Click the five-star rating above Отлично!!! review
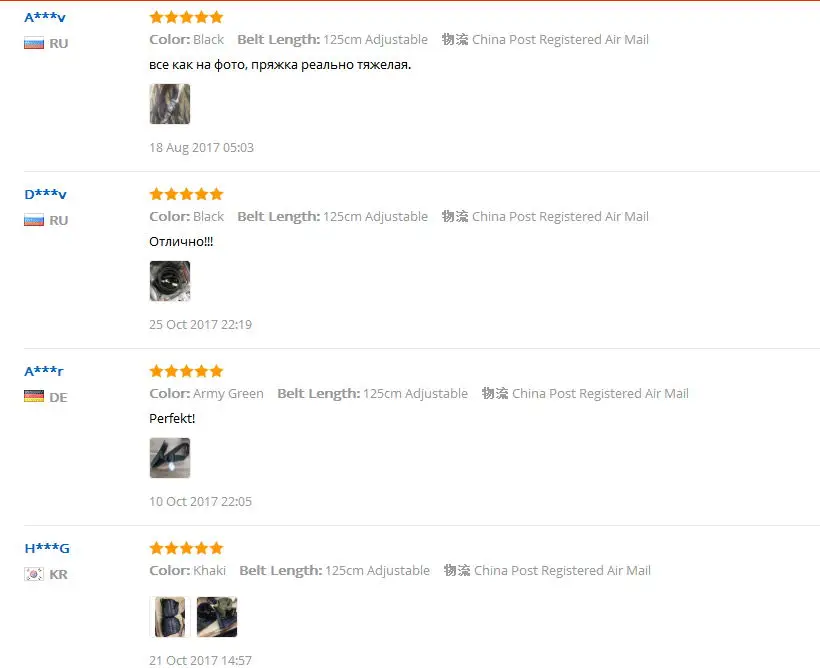The image size is (820, 668). click(186, 194)
